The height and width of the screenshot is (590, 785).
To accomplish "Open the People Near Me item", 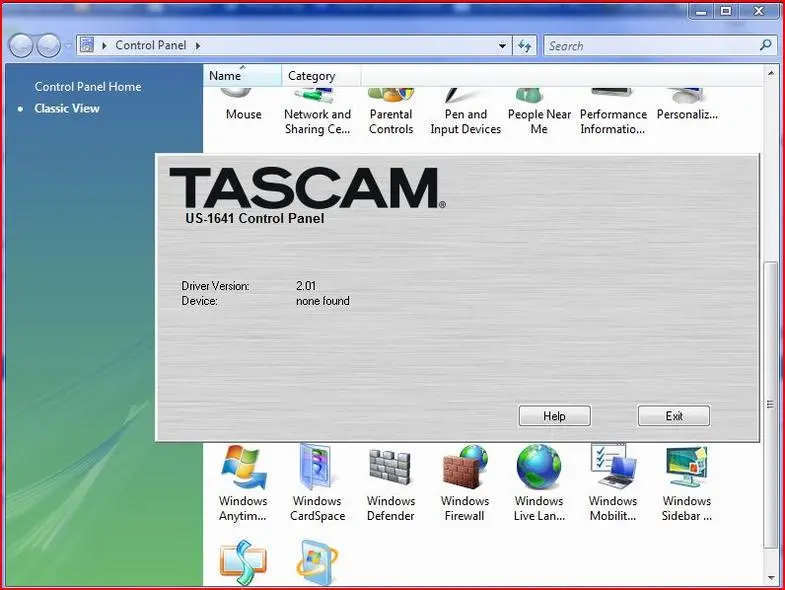I will coord(539,113).
